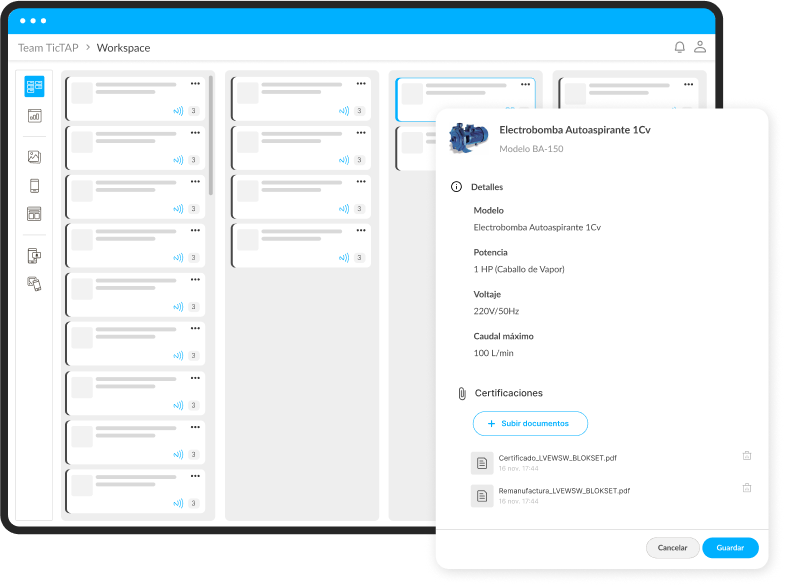The image size is (785, 586).
Task: Select the board view icon in sidebar
Action: tap(34, 87)
